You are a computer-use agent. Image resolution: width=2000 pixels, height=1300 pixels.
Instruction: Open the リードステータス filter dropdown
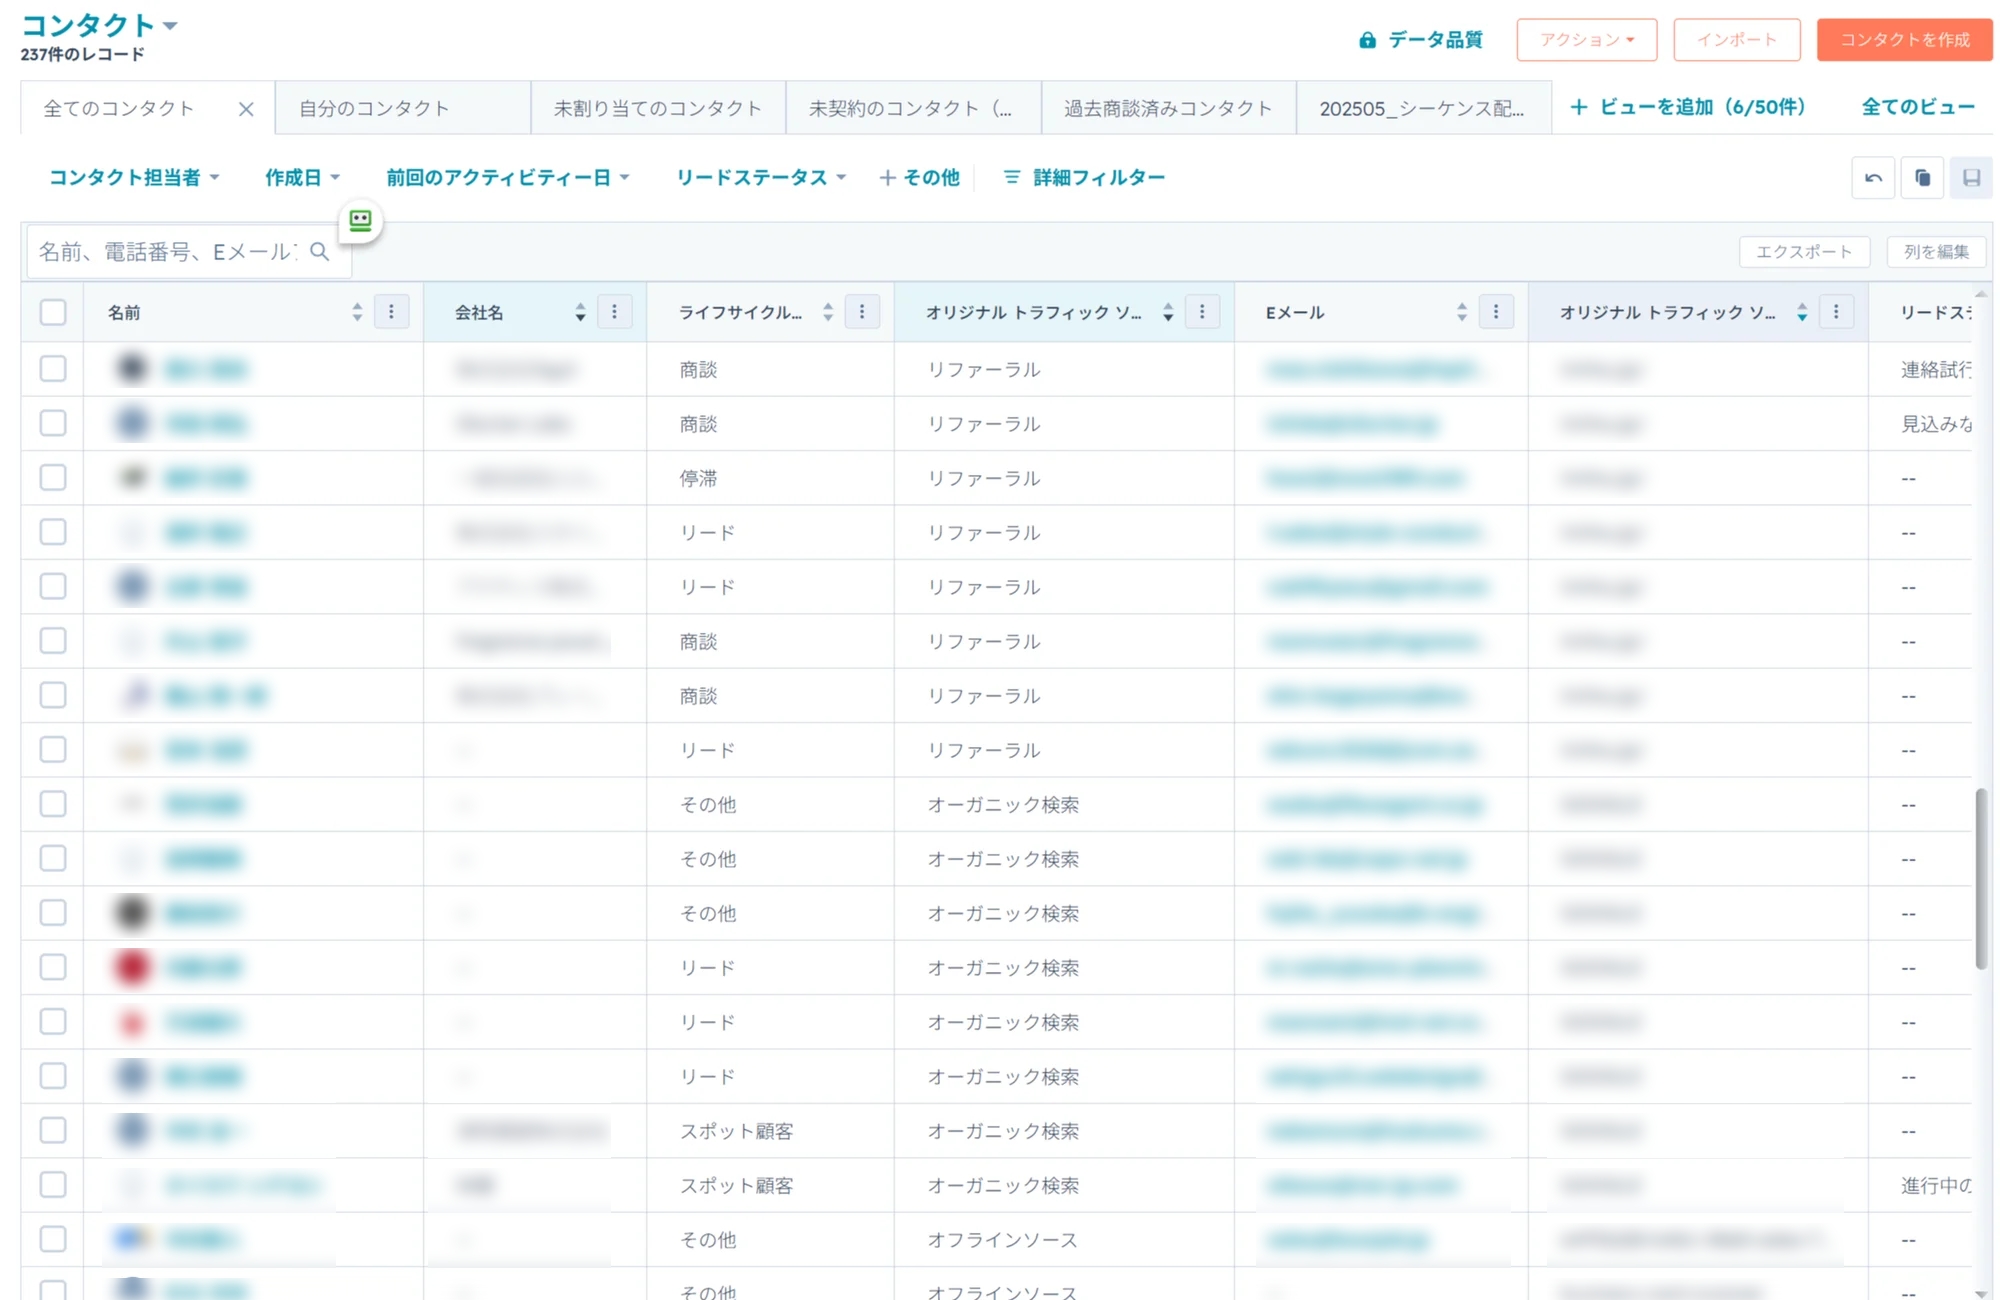click(761, 177)
